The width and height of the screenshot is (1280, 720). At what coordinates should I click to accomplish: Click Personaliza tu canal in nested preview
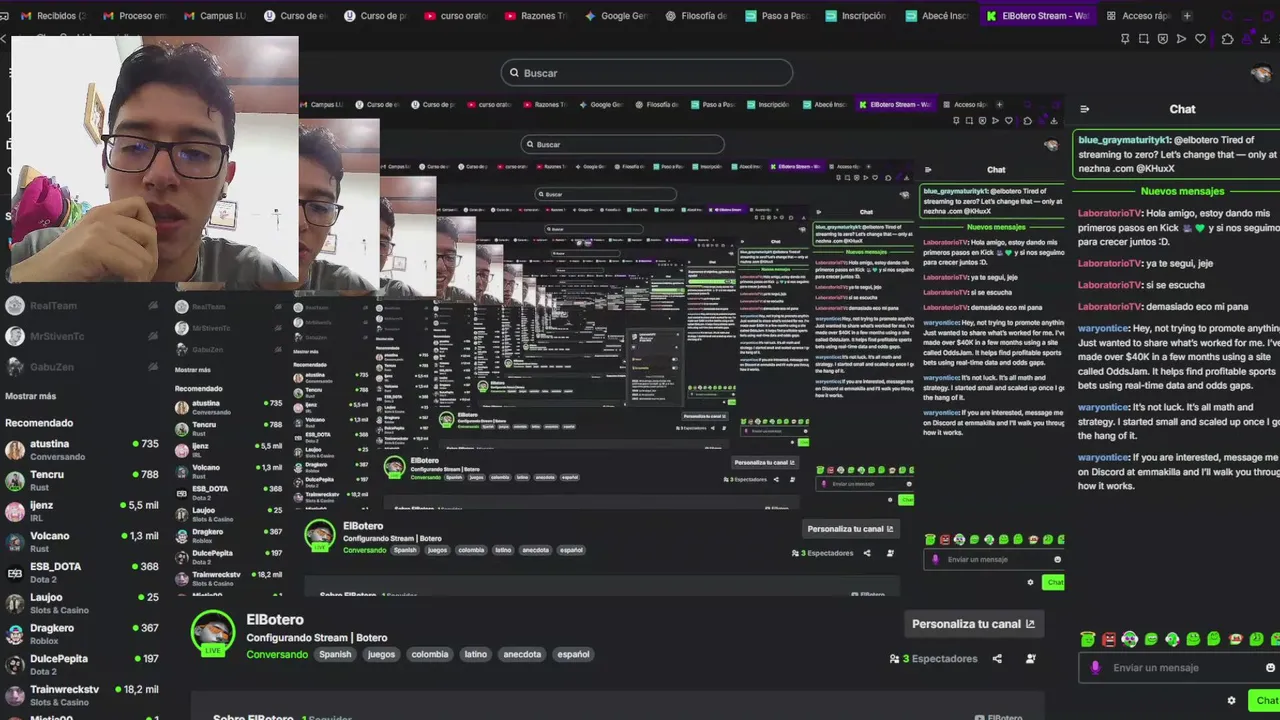(x=850, y=529)
